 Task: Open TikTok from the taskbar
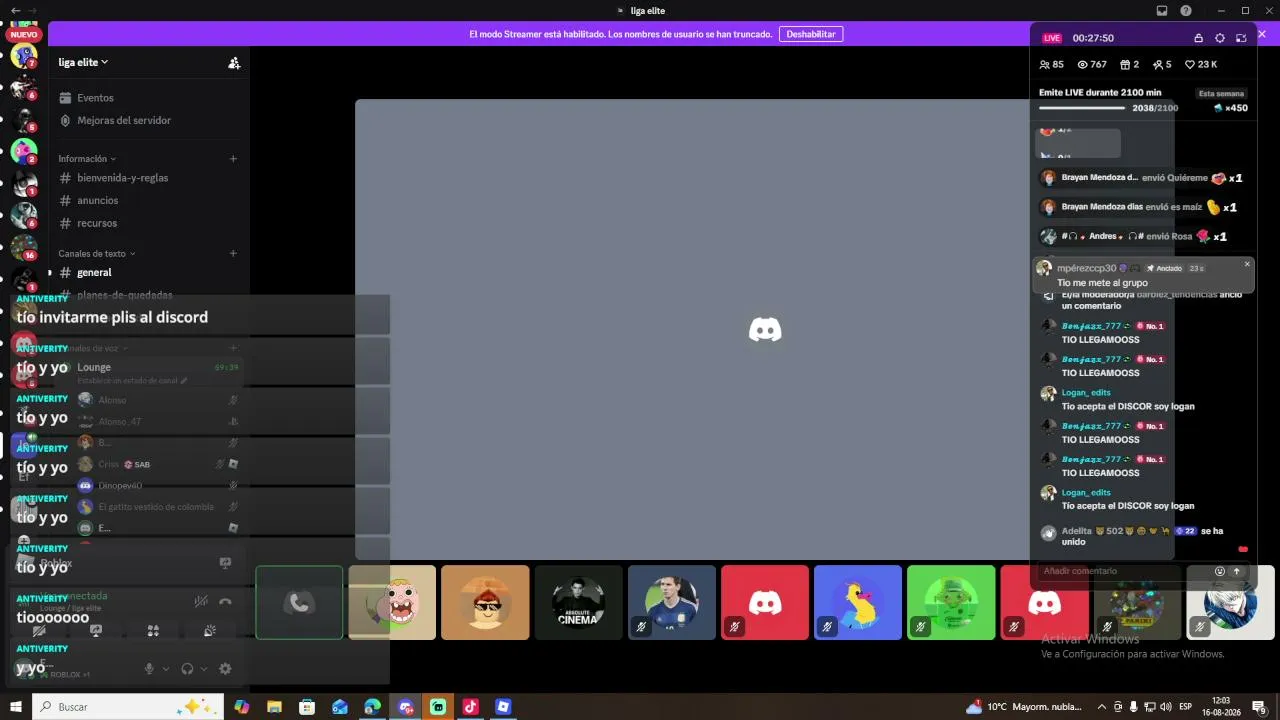470,707
